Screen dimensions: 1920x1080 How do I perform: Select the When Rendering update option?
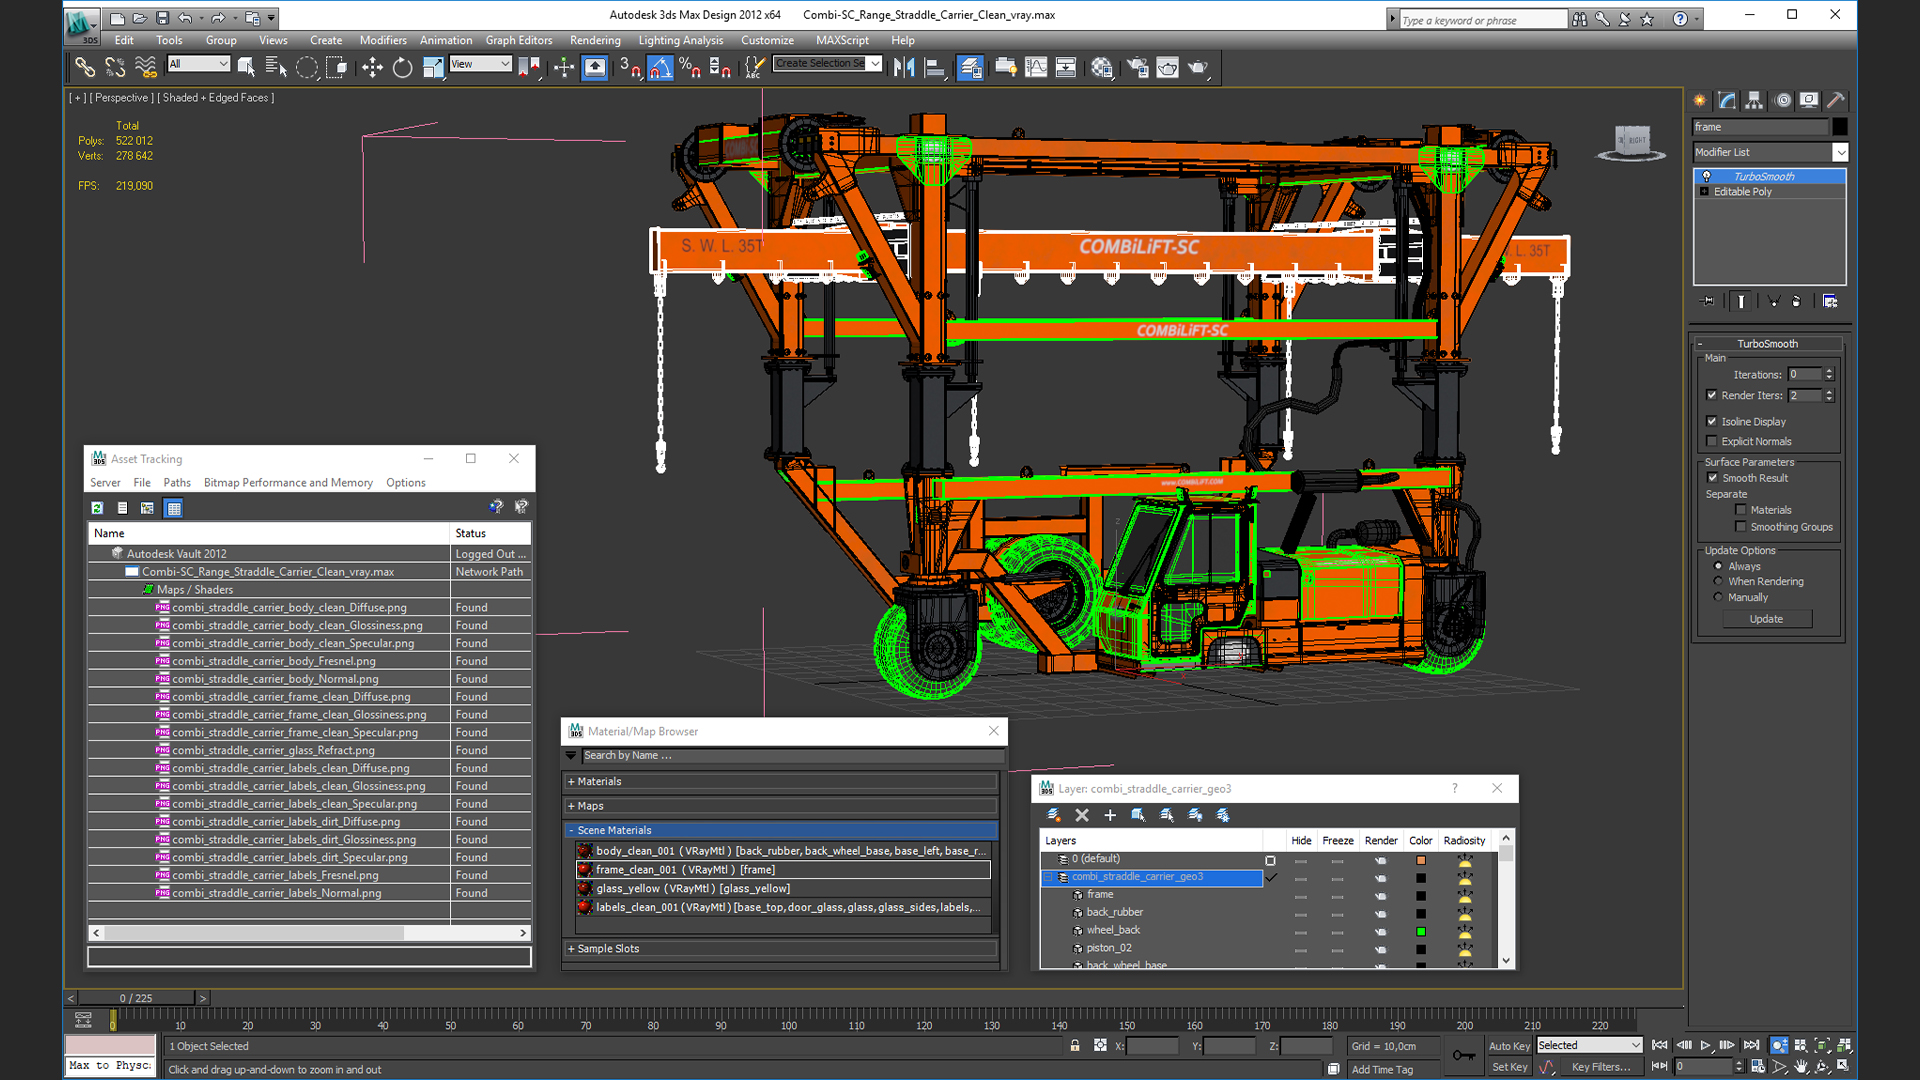[x=1719, y=581]
